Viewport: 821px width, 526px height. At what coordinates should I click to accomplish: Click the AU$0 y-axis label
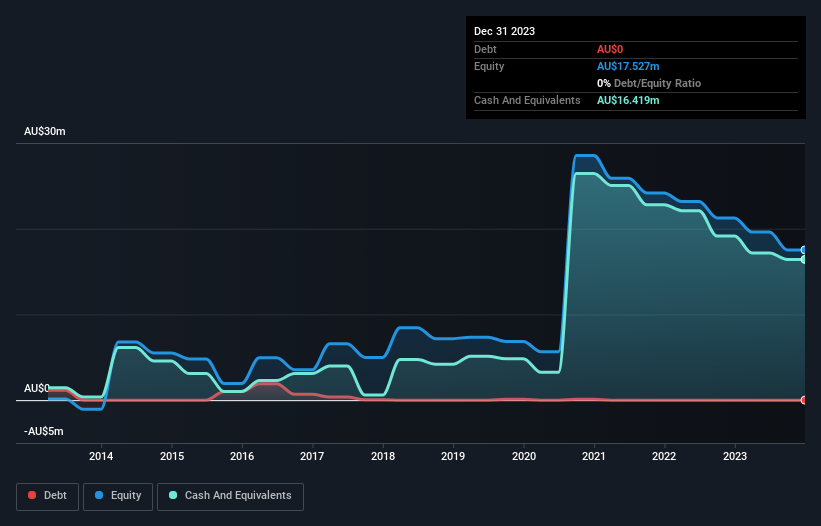click(x=37, y=388)
